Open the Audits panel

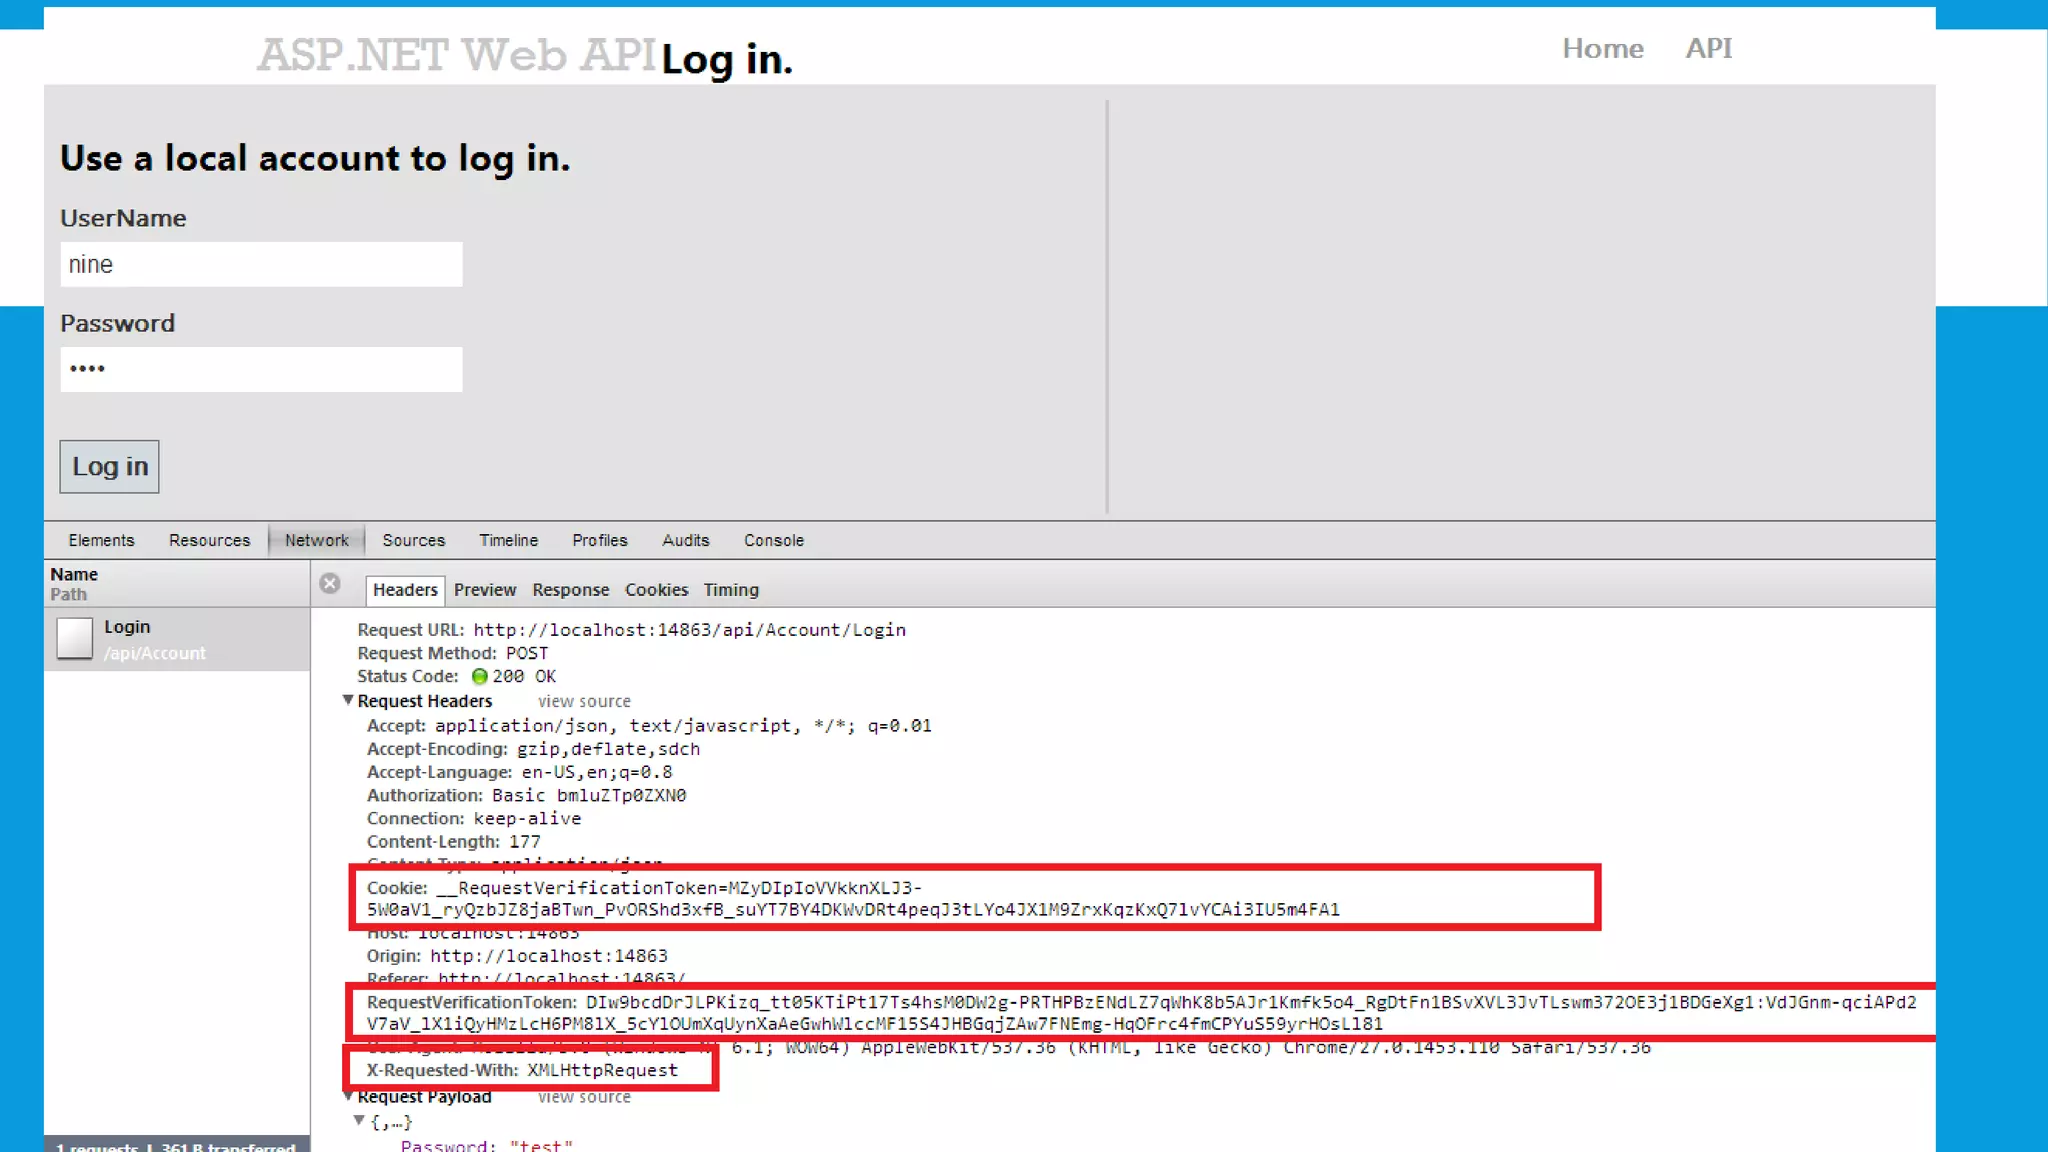pyautogui.click(x=685, y=540)
